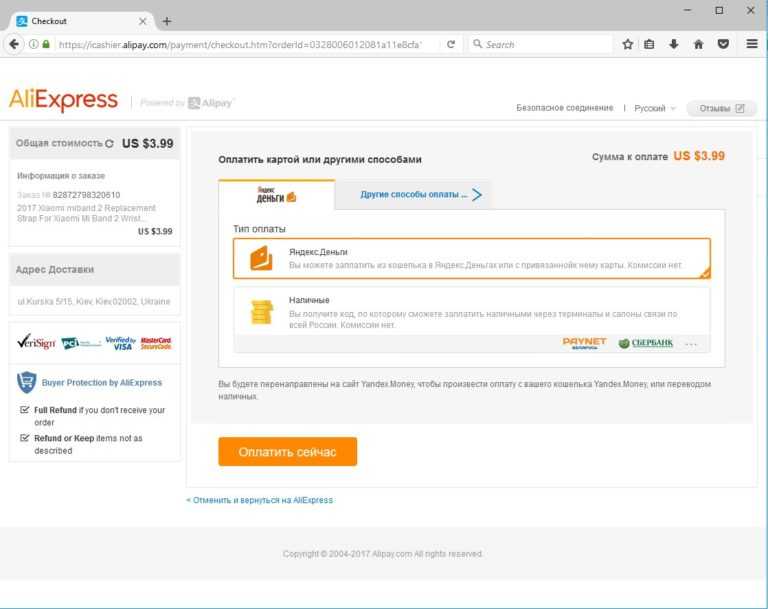Click the Сумма к оплате US $3.99 amount
Viewport: 768px width, 609px height.
click(699, 156)
